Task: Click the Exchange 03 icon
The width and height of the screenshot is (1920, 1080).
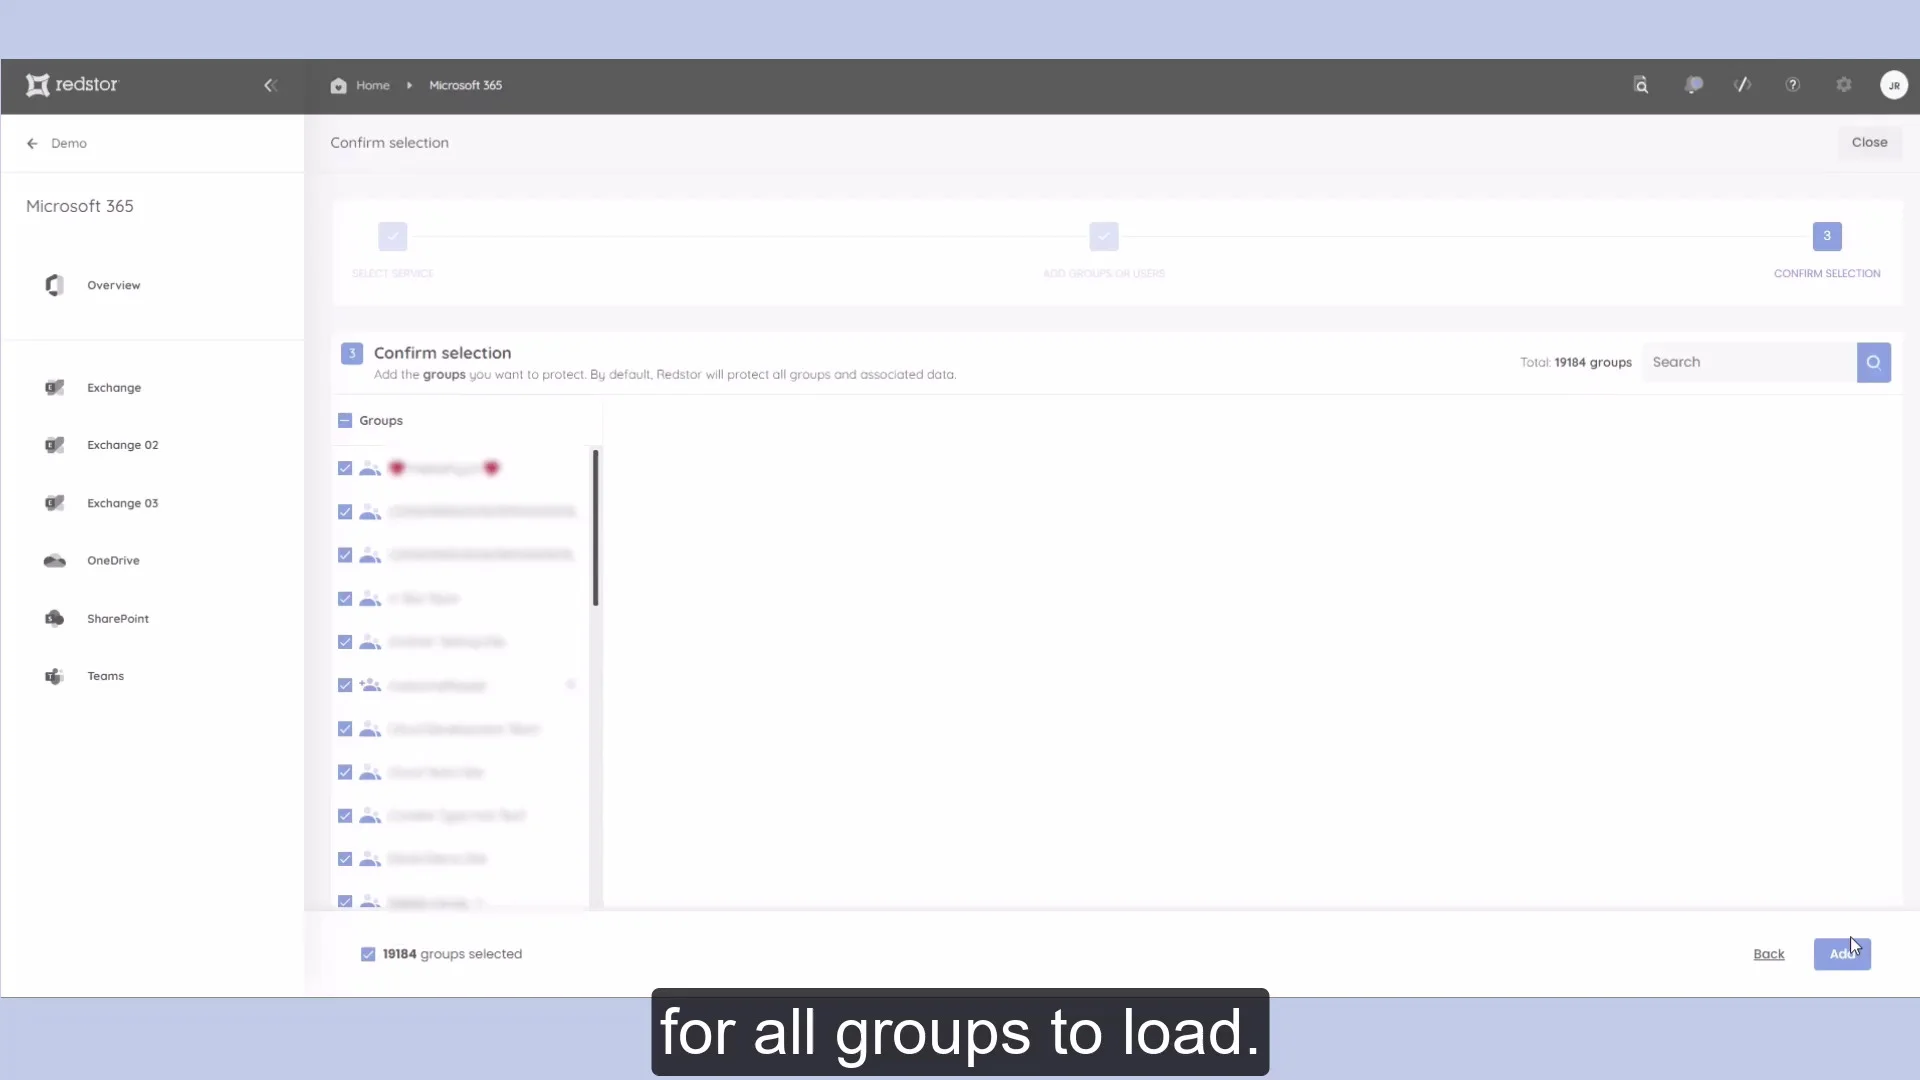Action: [55, 504]
